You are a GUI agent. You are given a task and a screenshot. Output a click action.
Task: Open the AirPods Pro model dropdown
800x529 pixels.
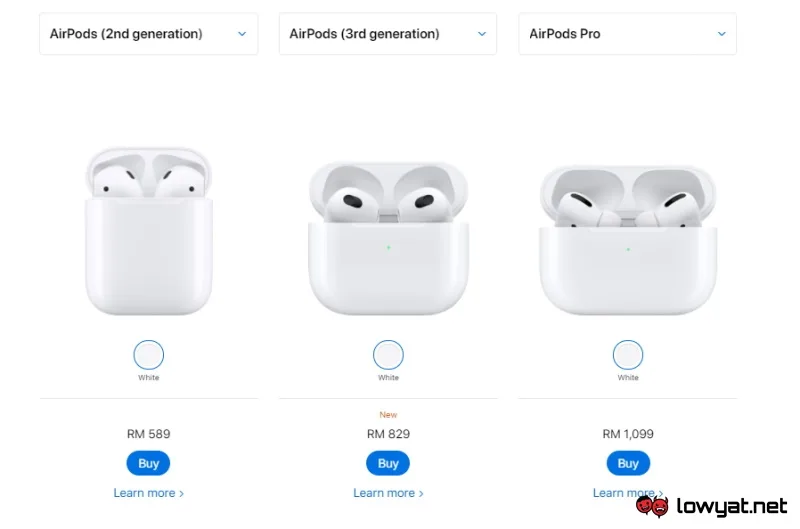point(628,34)
